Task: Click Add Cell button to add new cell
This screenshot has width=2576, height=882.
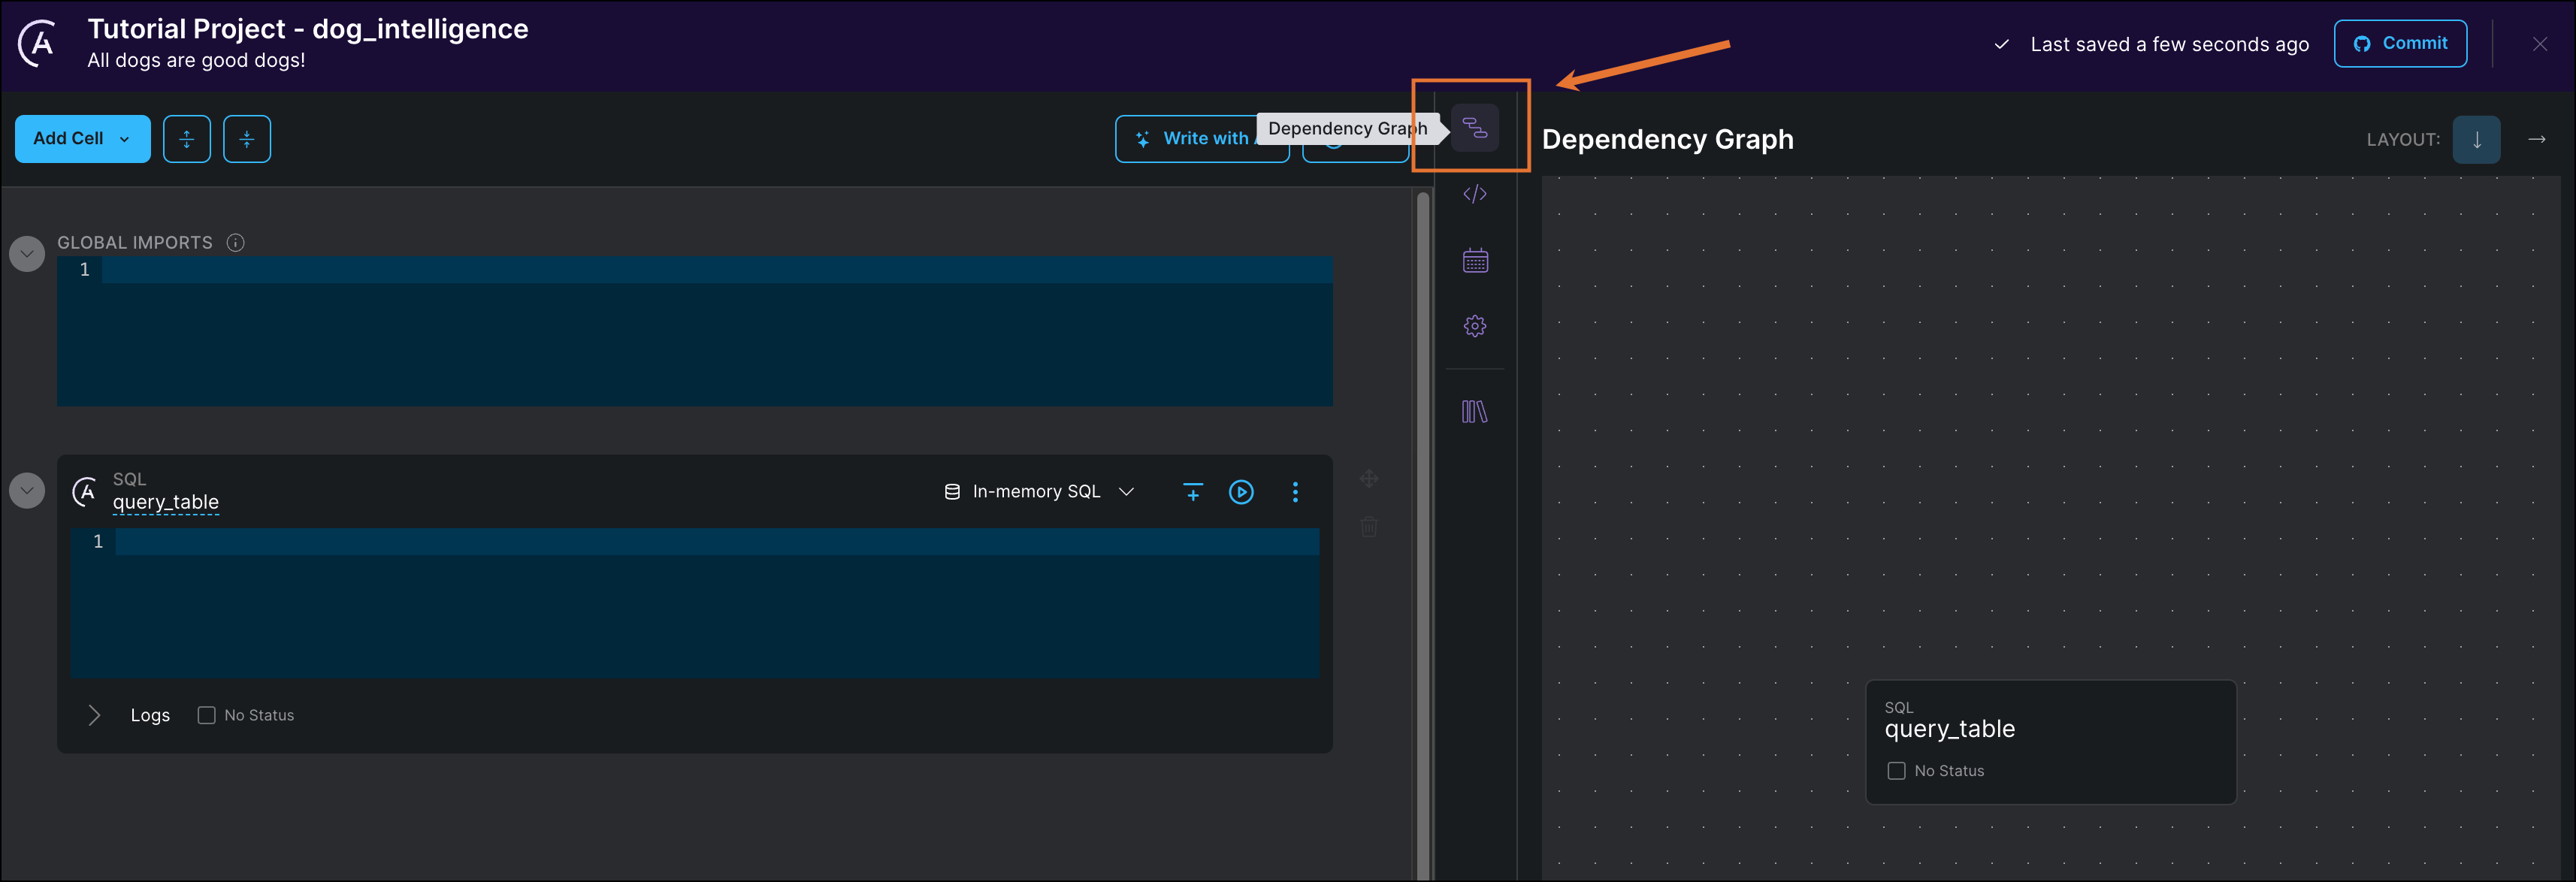Action: [x=77, y=138]
